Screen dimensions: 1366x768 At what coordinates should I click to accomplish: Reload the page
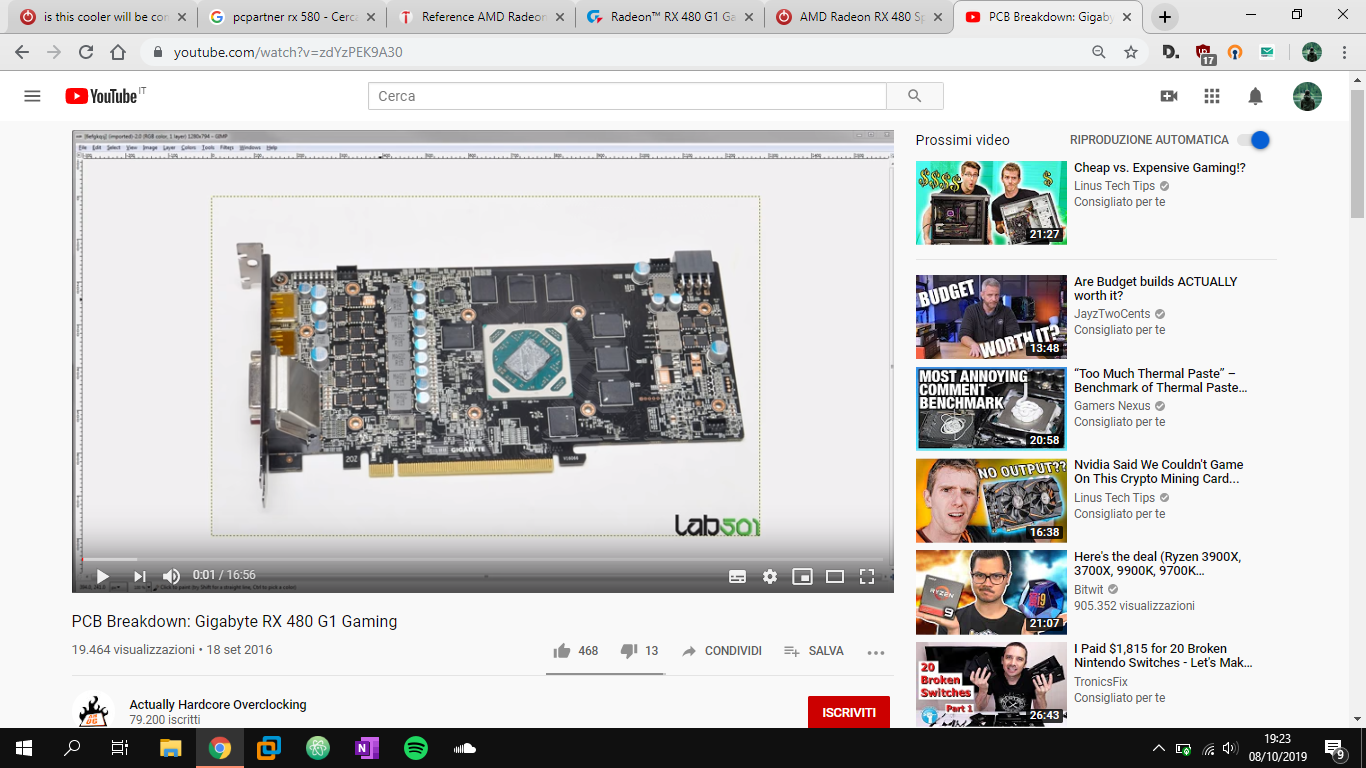[x=86, y=52]
